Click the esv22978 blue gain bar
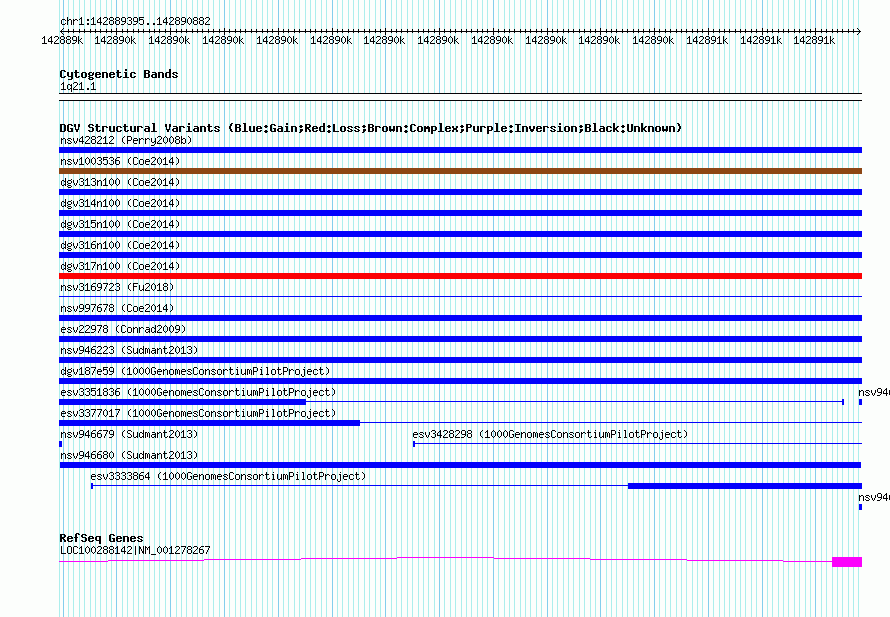The image size is (890, 617). 460,339
